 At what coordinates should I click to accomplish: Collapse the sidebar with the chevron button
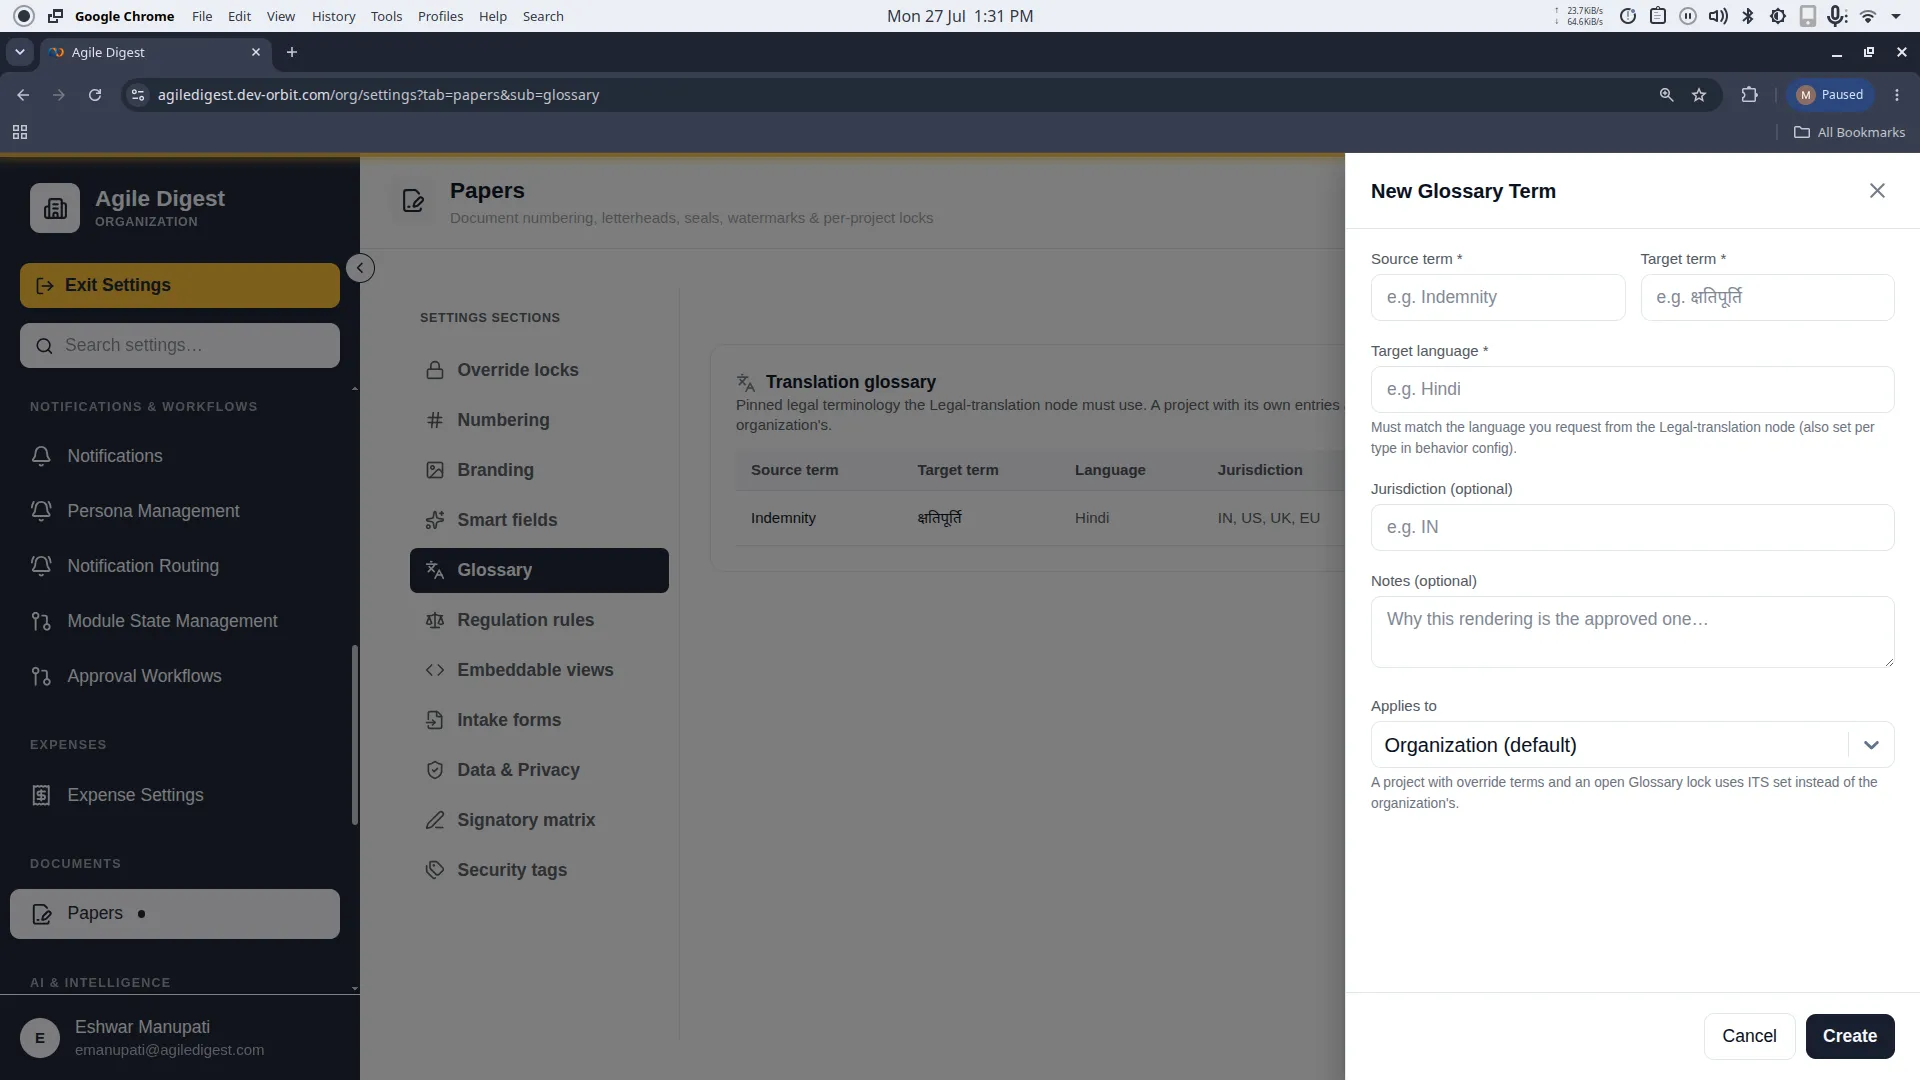click(360, 268)
